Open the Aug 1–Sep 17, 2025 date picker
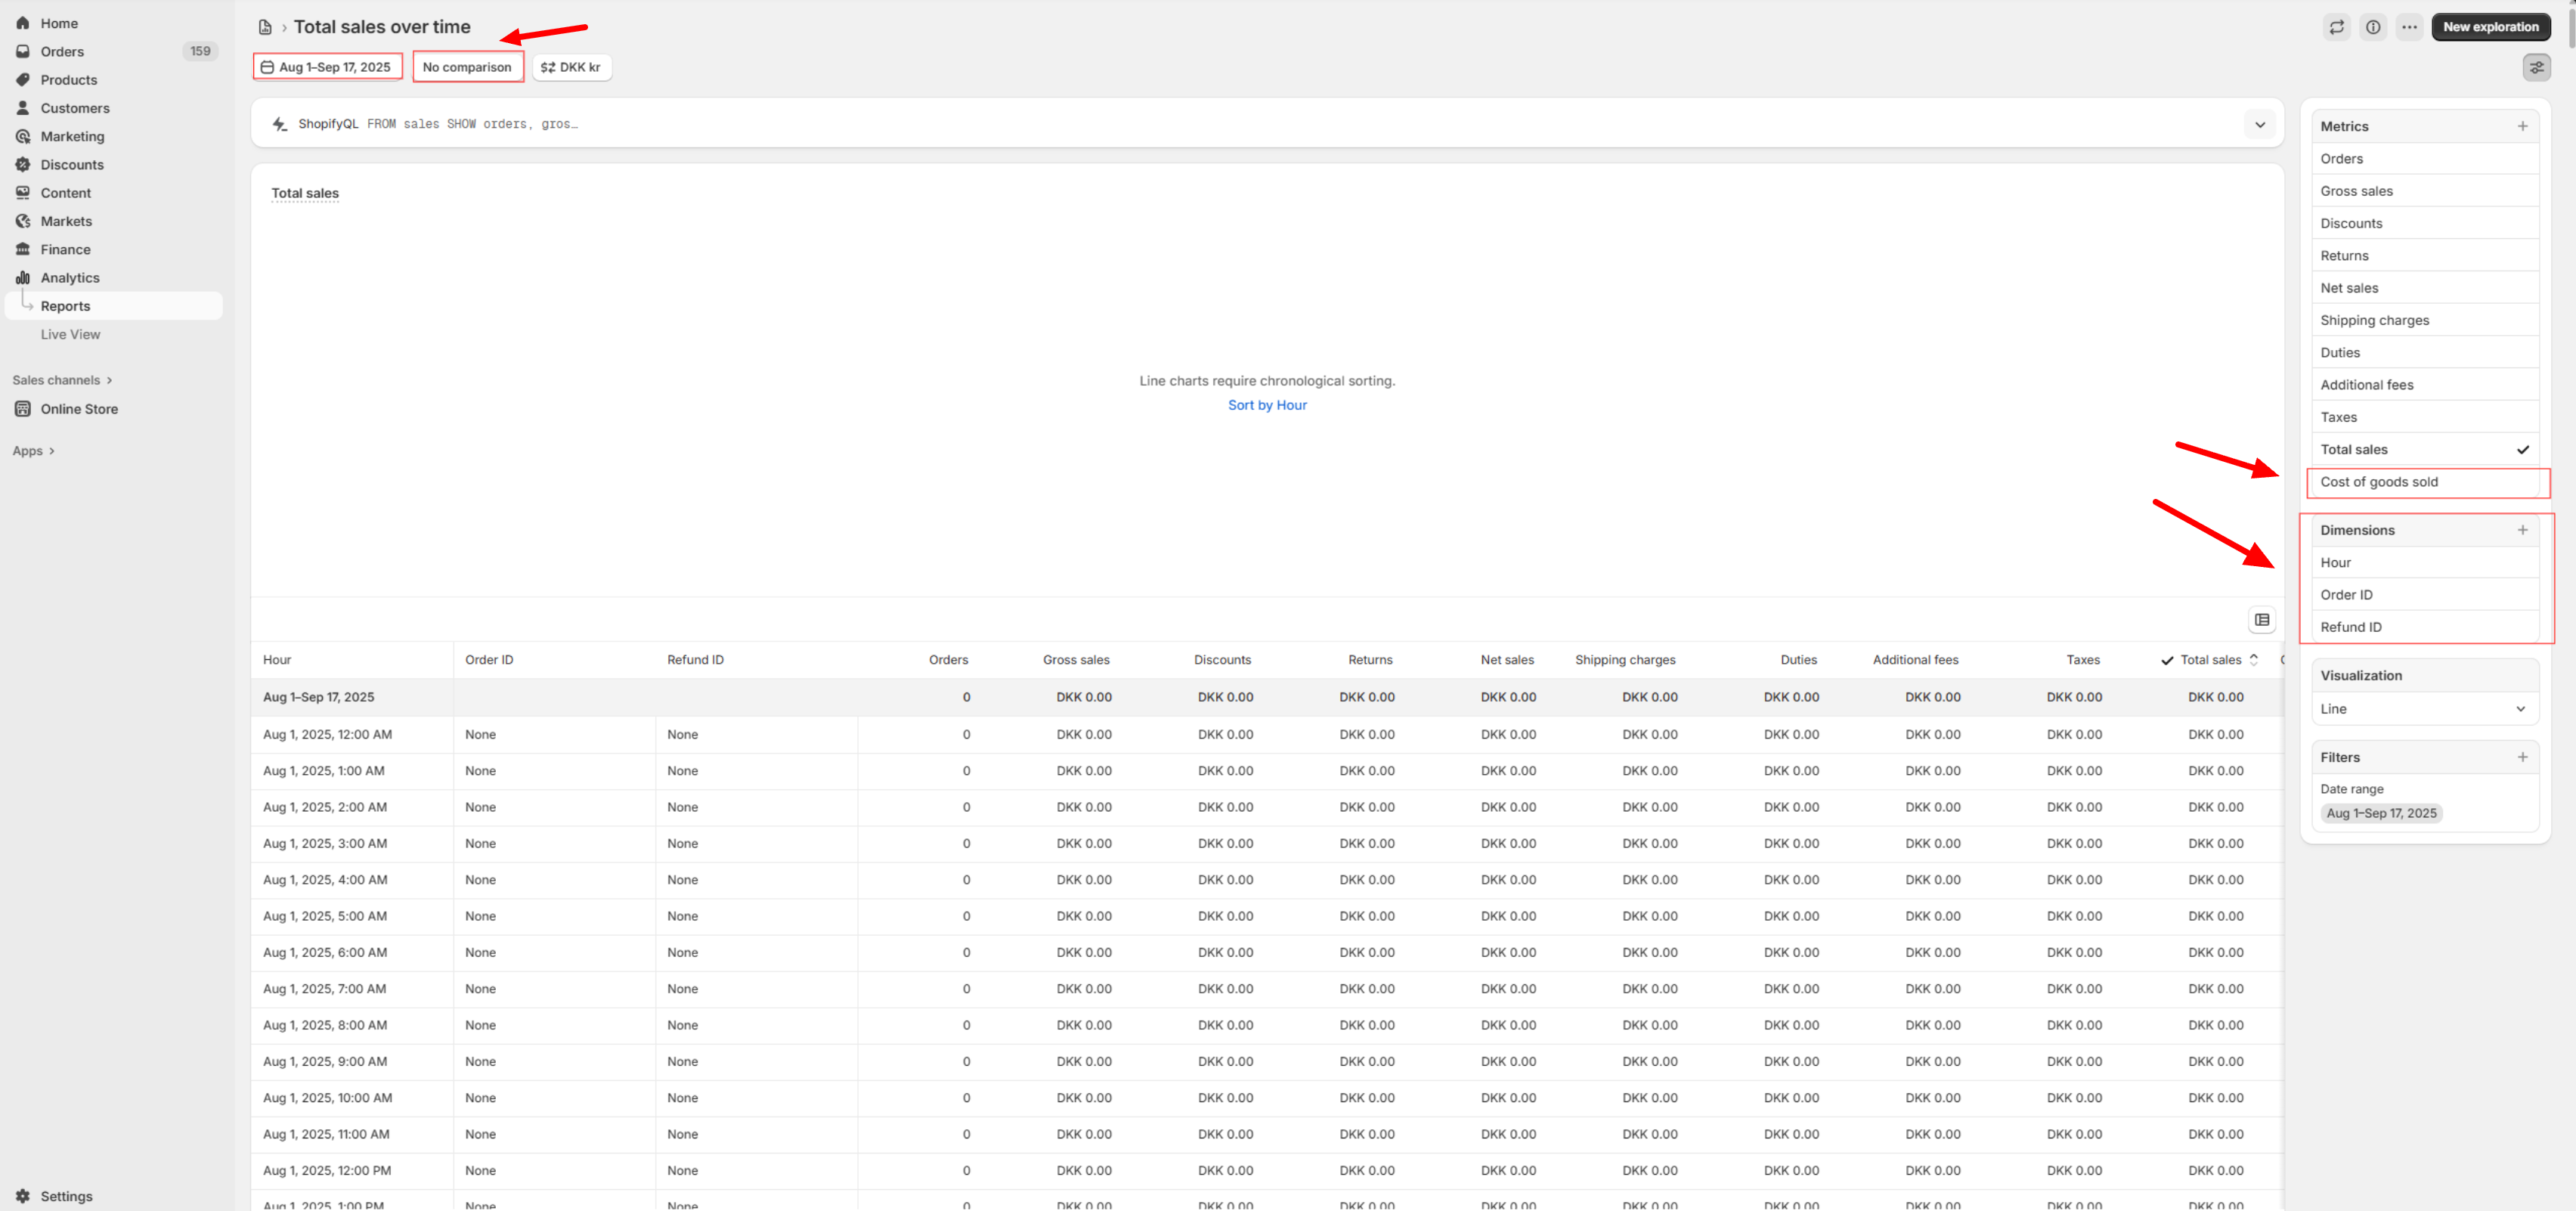 [328, 67]
